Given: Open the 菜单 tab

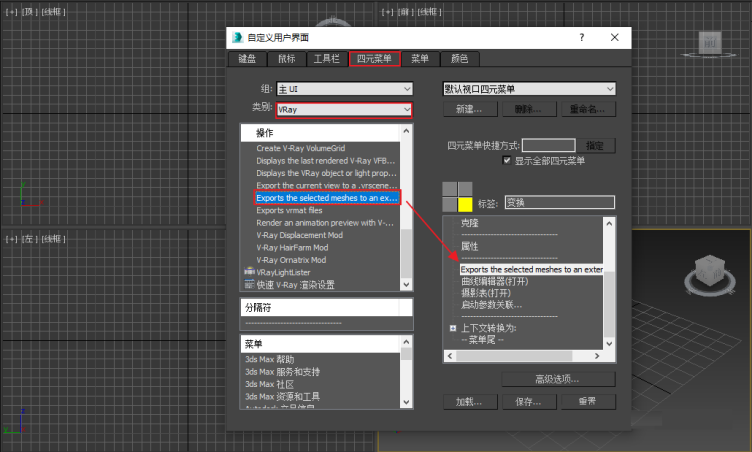Looking at the screenshot, I should [420, 59].
